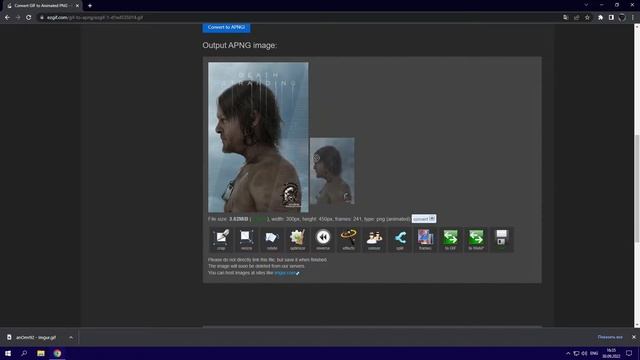Image resolution: width=640 pixels, height=360 pixels.
Task: Choose the rotate tool icon
Action: pos(272,240)
